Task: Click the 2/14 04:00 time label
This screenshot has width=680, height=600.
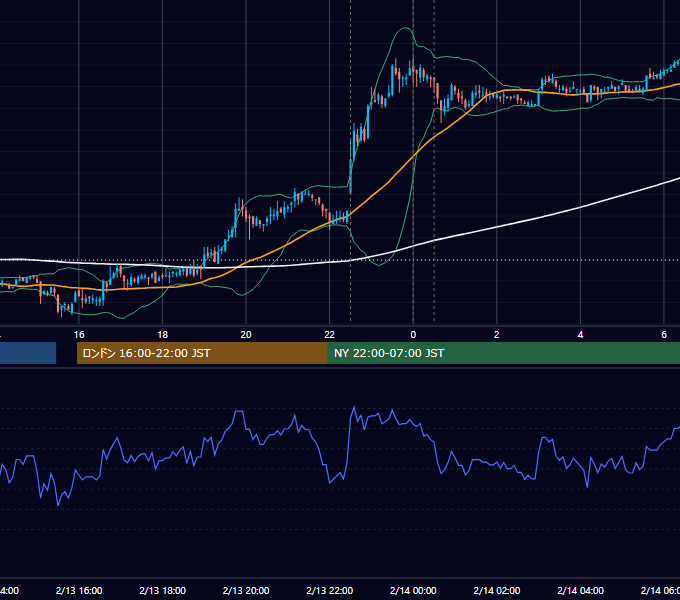Action: 580,590
